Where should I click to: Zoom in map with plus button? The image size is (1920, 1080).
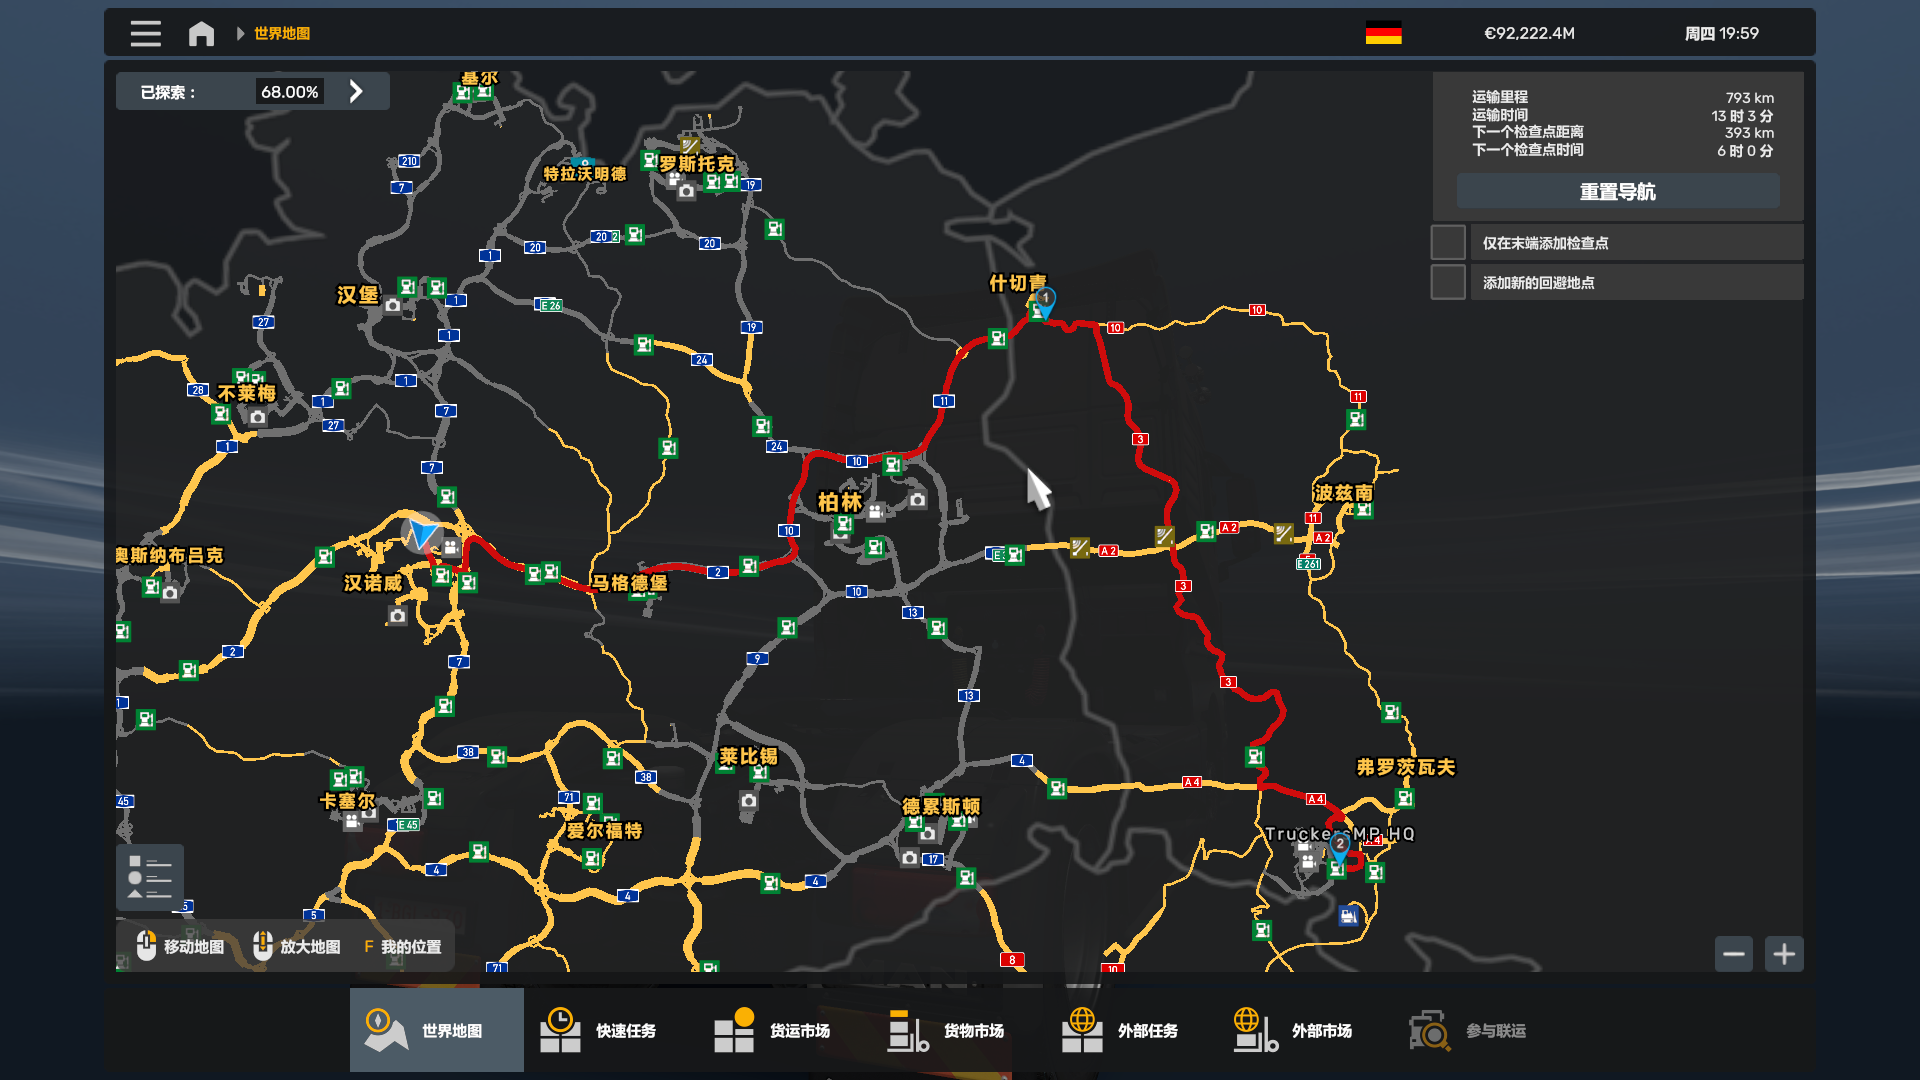click(1784, 954)
